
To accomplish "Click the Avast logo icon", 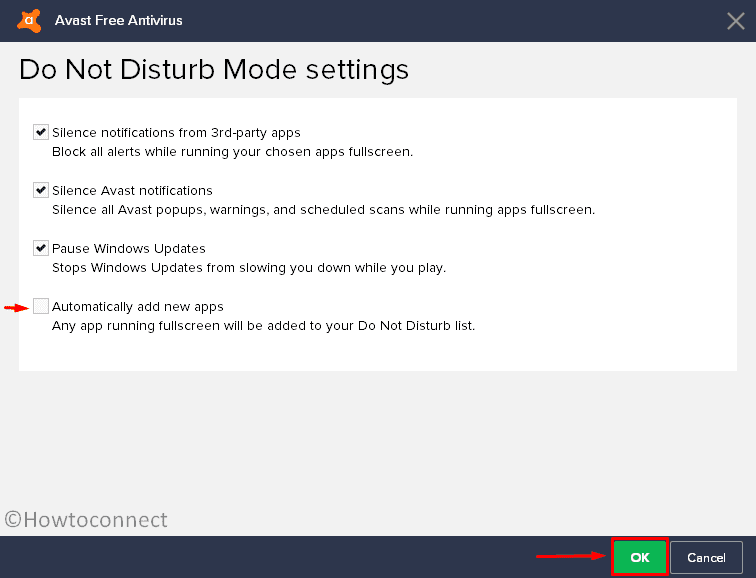I will [29, 21].
